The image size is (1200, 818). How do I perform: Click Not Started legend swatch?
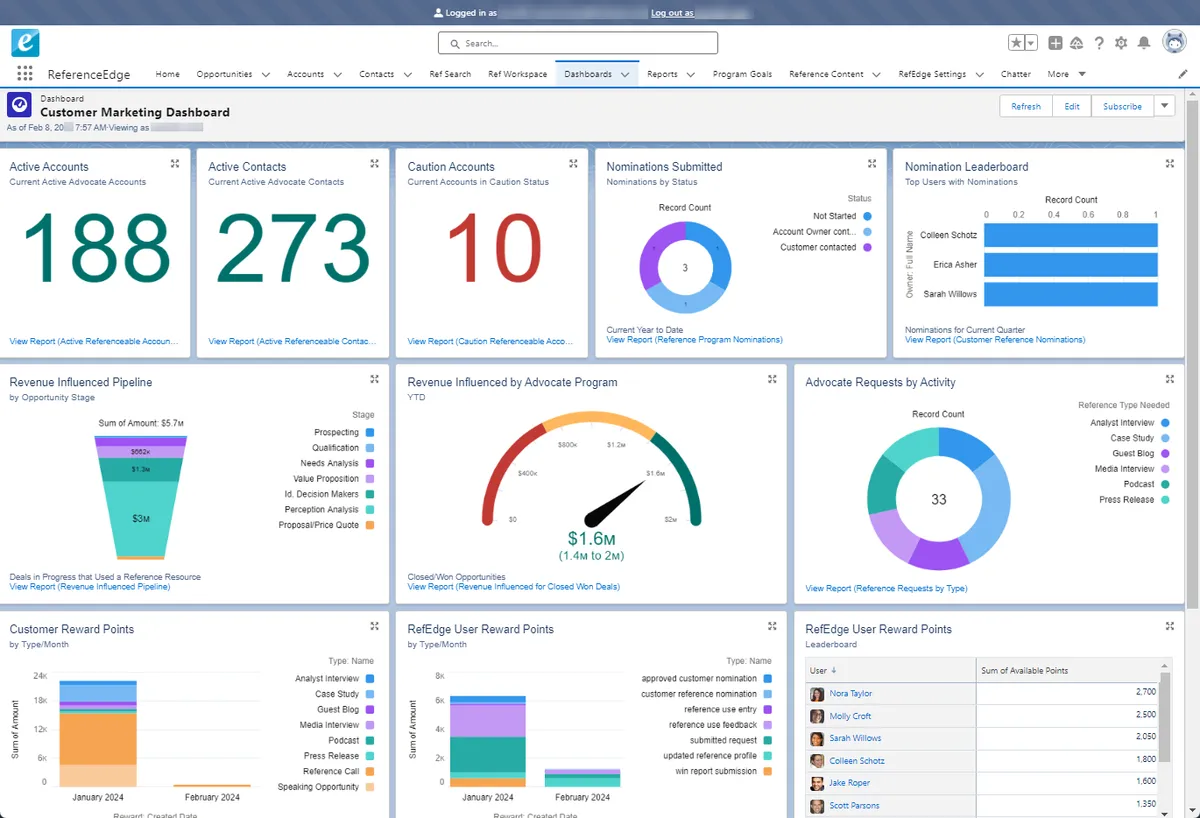(x=867, y=216)
